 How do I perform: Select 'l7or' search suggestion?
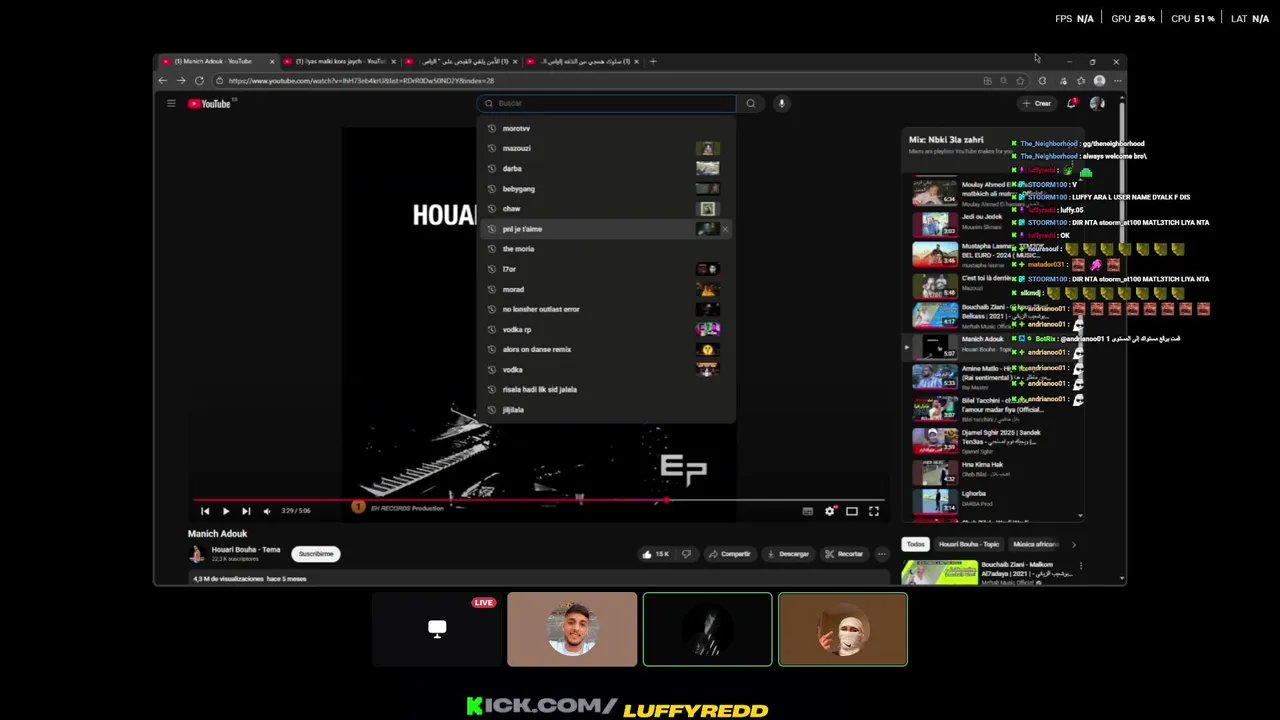[x=606, y=269]
